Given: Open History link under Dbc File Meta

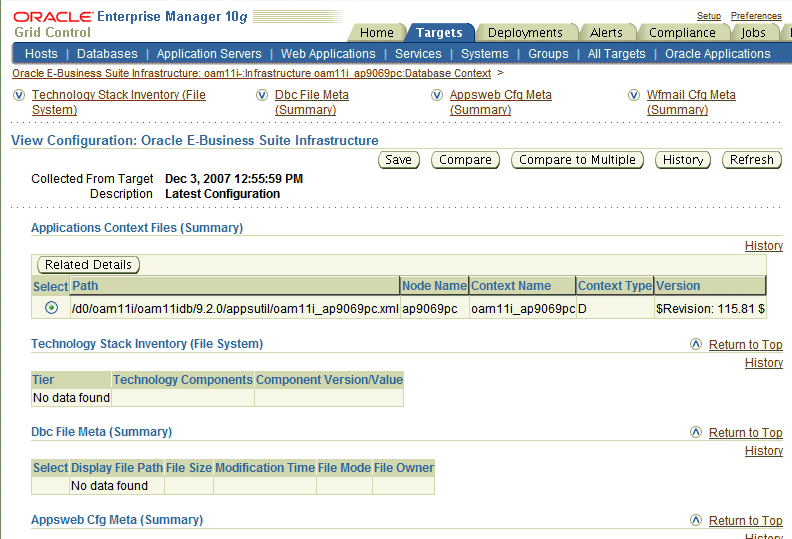Looking at the screenshot, I should click(764, 451).
